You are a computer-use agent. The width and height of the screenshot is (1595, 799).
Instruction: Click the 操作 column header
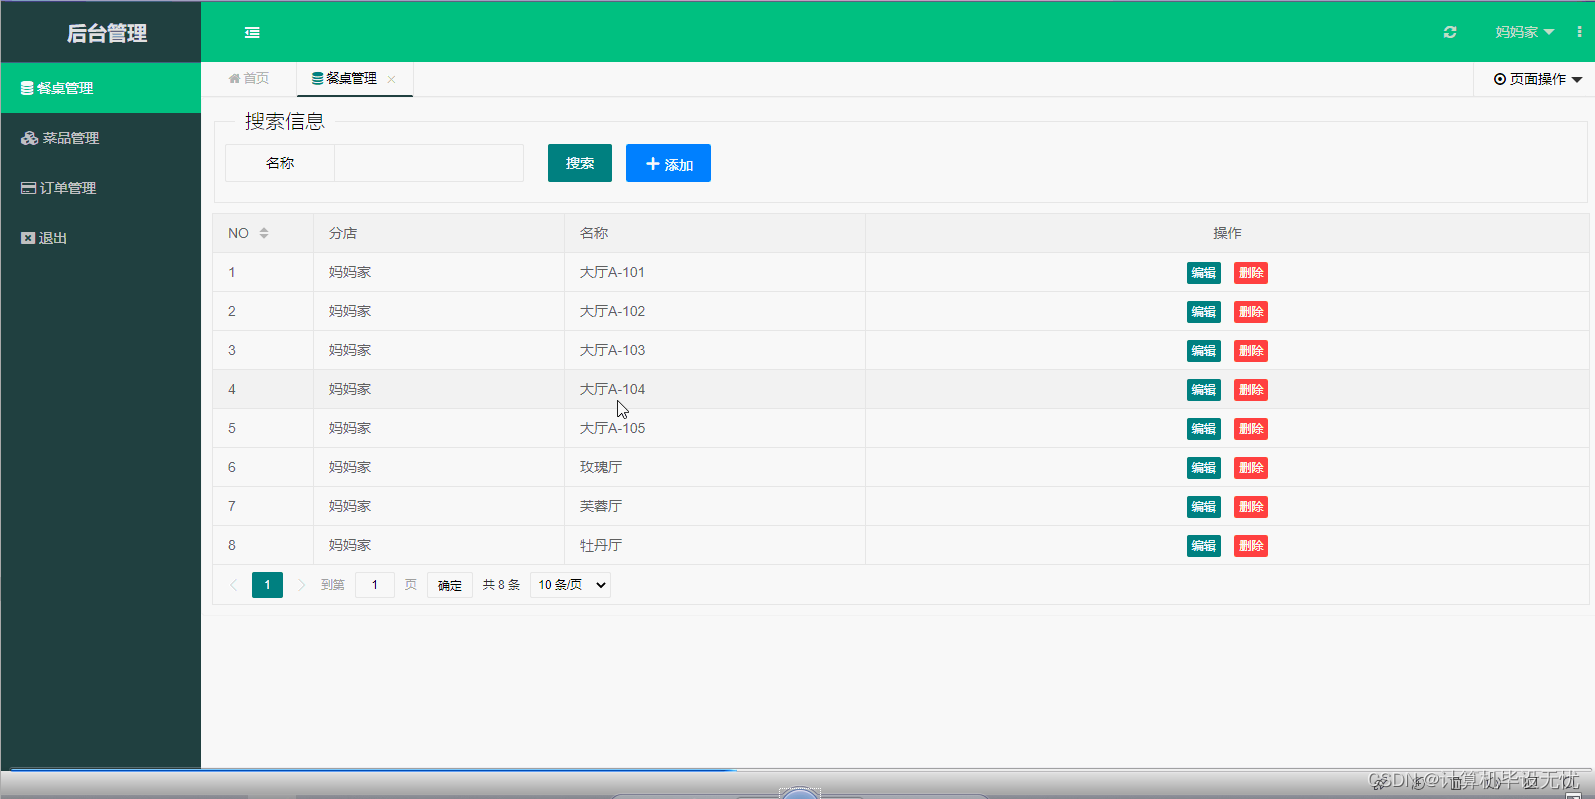click(x=1227, y=233)
